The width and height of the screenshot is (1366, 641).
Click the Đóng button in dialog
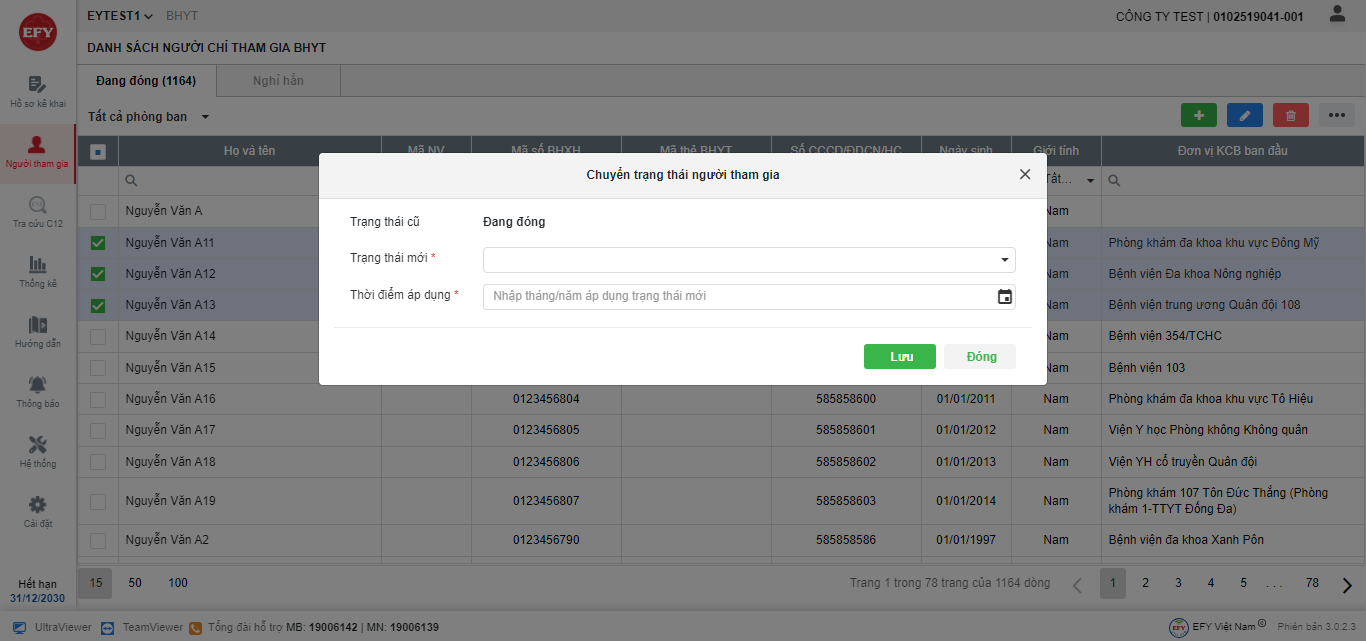point(980,357)
